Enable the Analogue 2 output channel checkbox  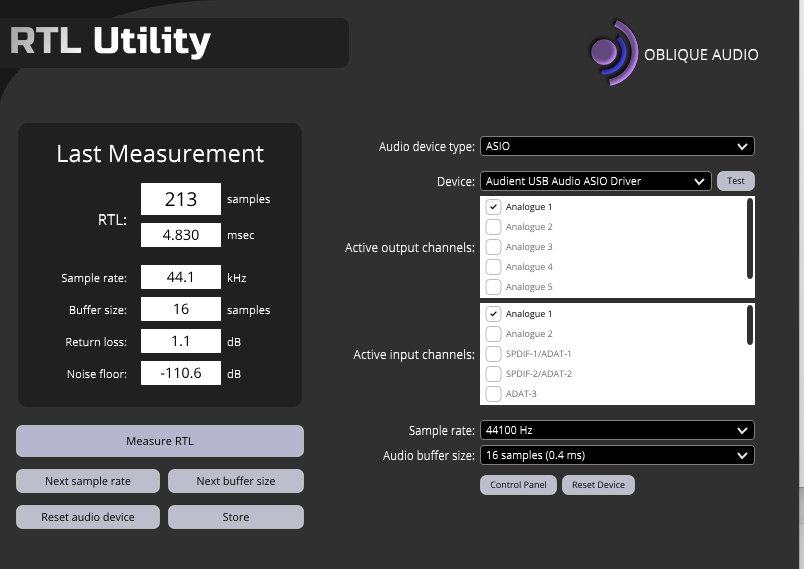coord(493,227)
